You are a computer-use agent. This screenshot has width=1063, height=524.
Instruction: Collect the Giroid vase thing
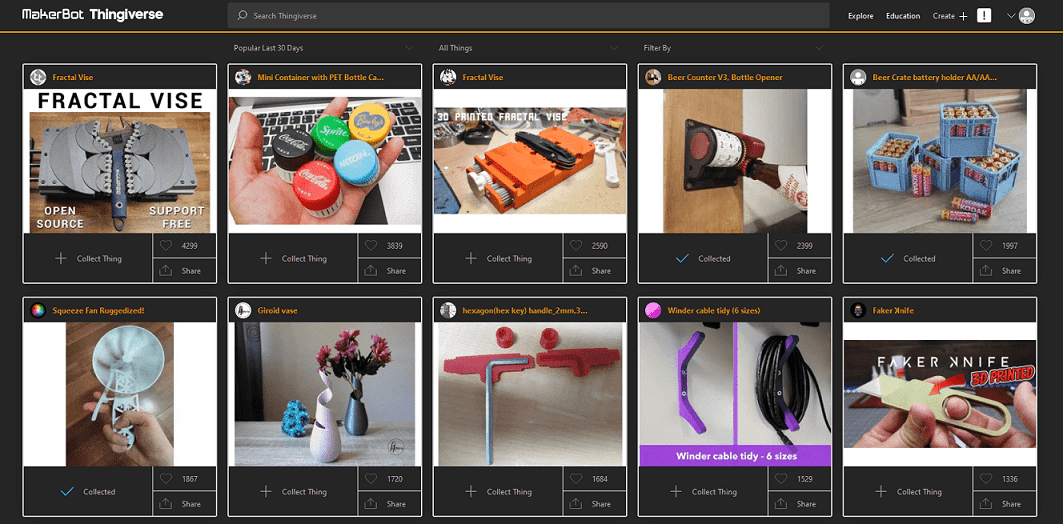pyautogui.click(x=293, y=491)
